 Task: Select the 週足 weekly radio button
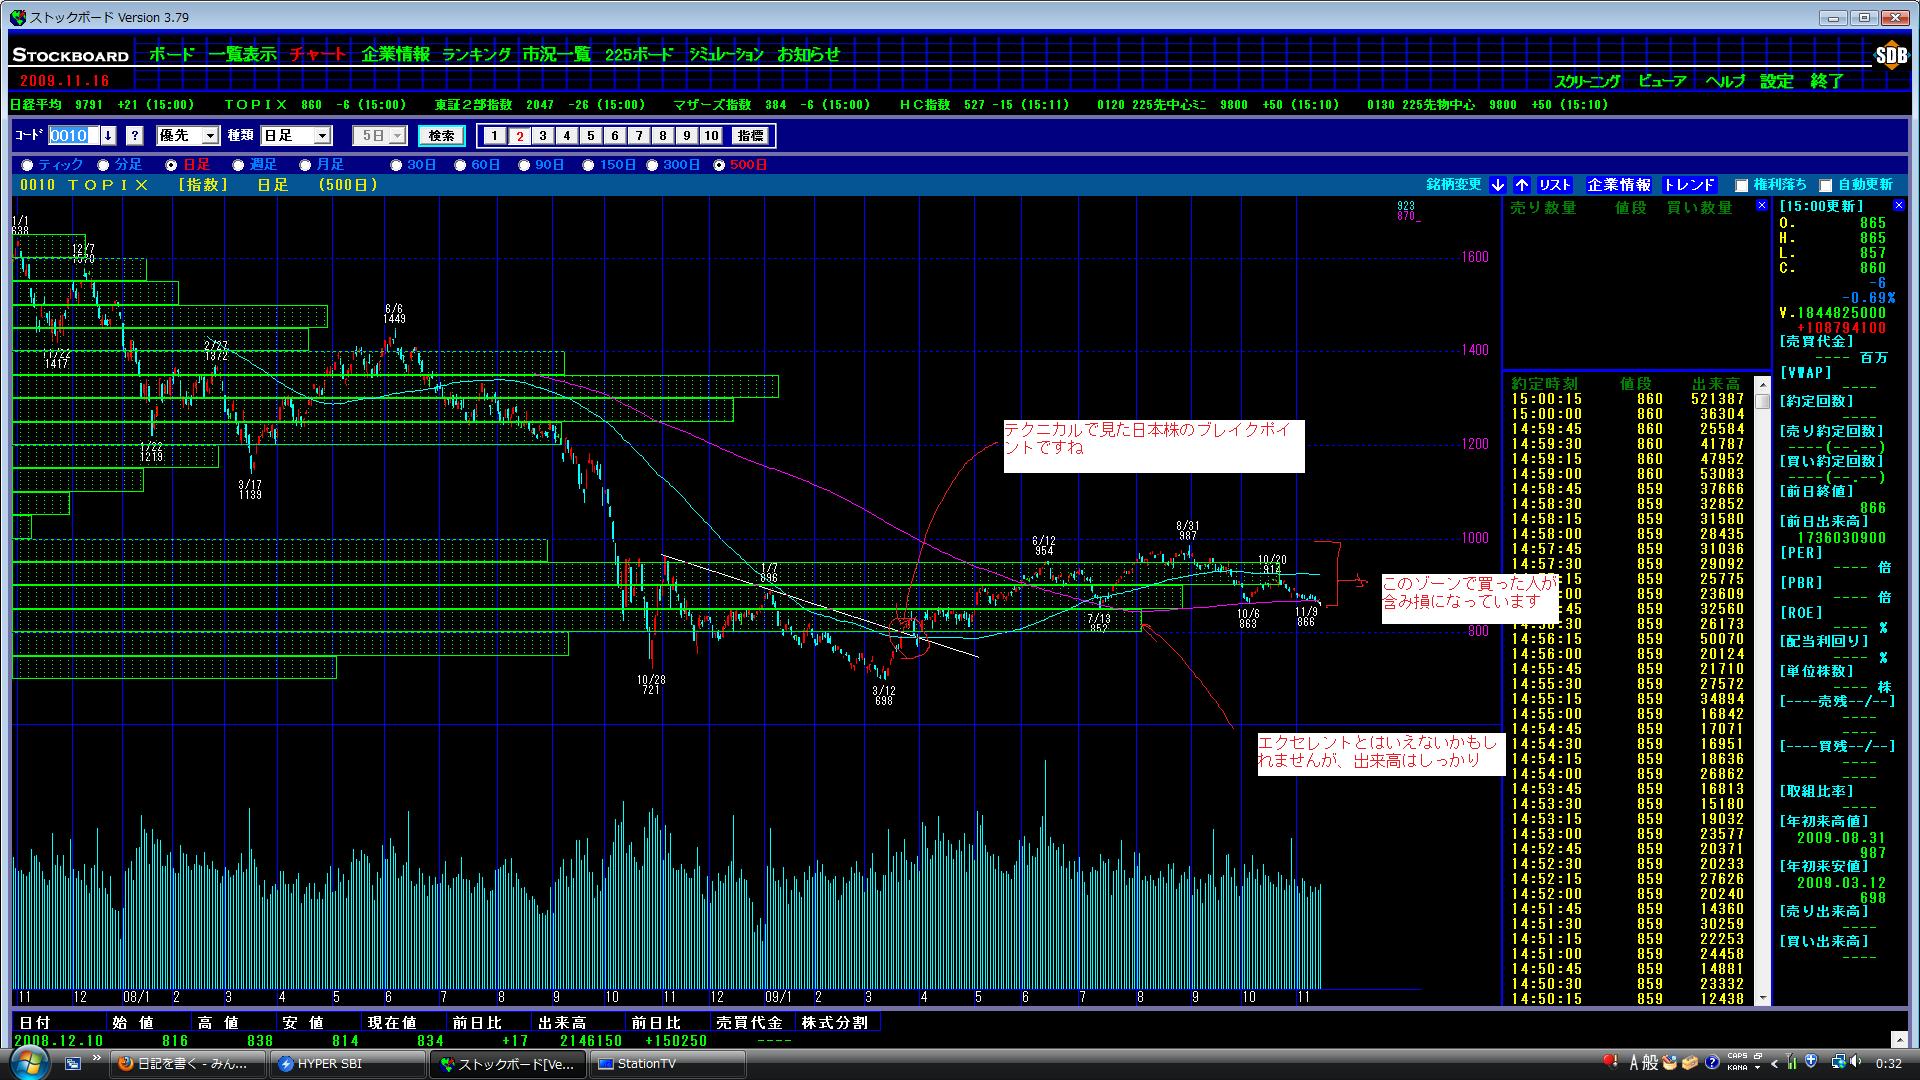(x=238, y=165)
